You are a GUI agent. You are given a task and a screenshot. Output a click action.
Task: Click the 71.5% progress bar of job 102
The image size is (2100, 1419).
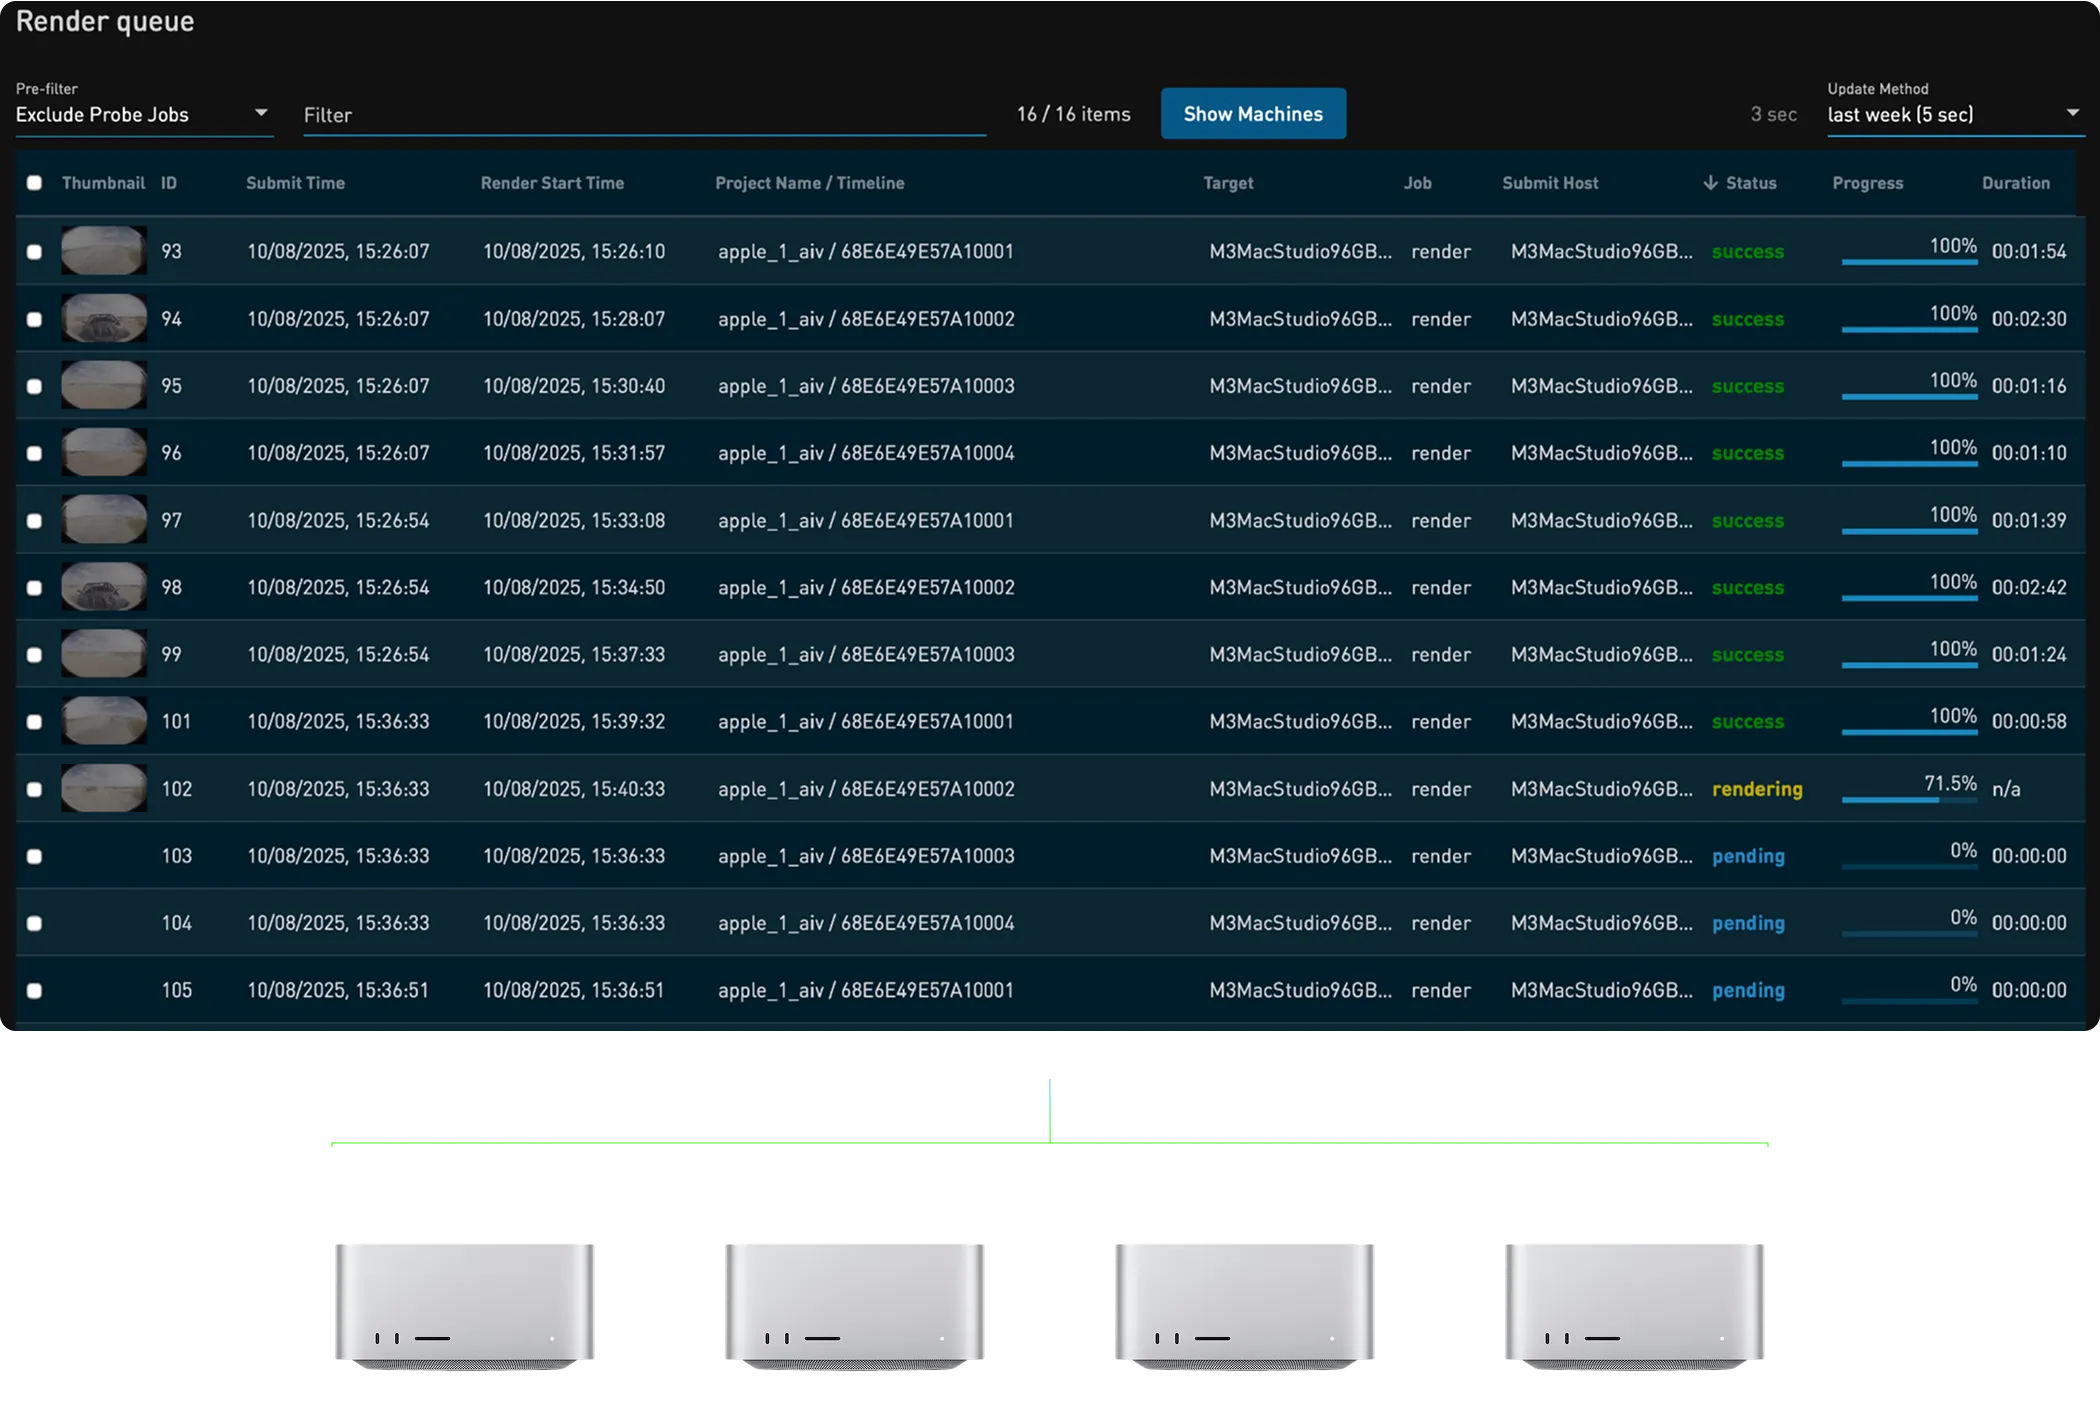[x=1908, y=799]
